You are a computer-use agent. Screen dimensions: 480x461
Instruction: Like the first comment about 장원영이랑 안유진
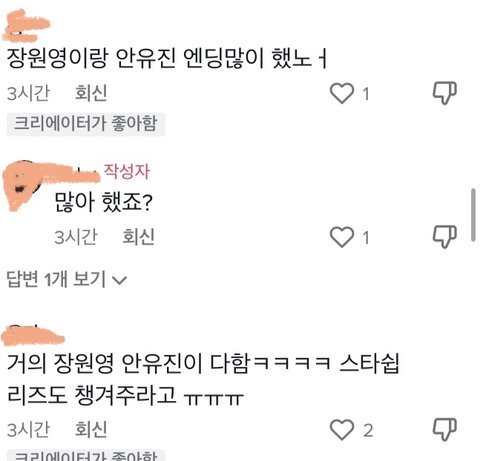(342, 93)
